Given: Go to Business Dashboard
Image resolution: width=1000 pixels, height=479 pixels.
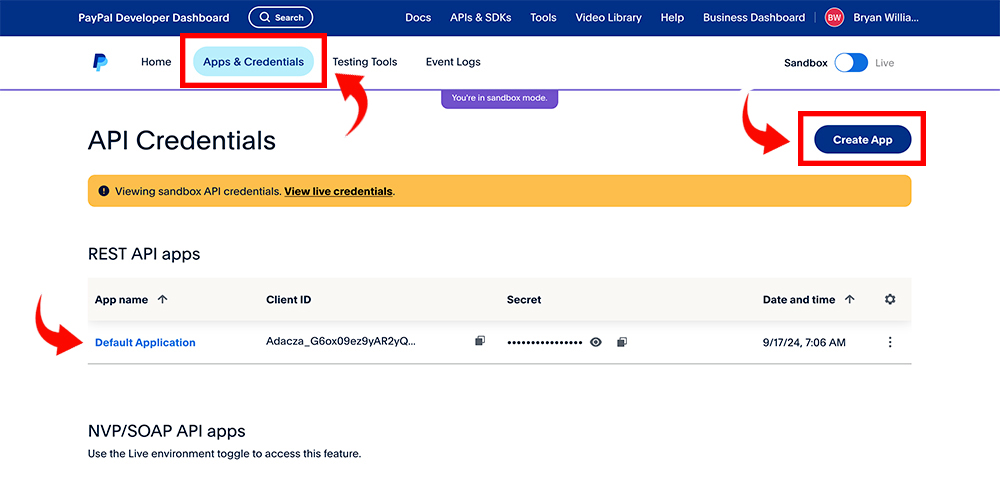Looking at the screenshot, I should point(754,18).
